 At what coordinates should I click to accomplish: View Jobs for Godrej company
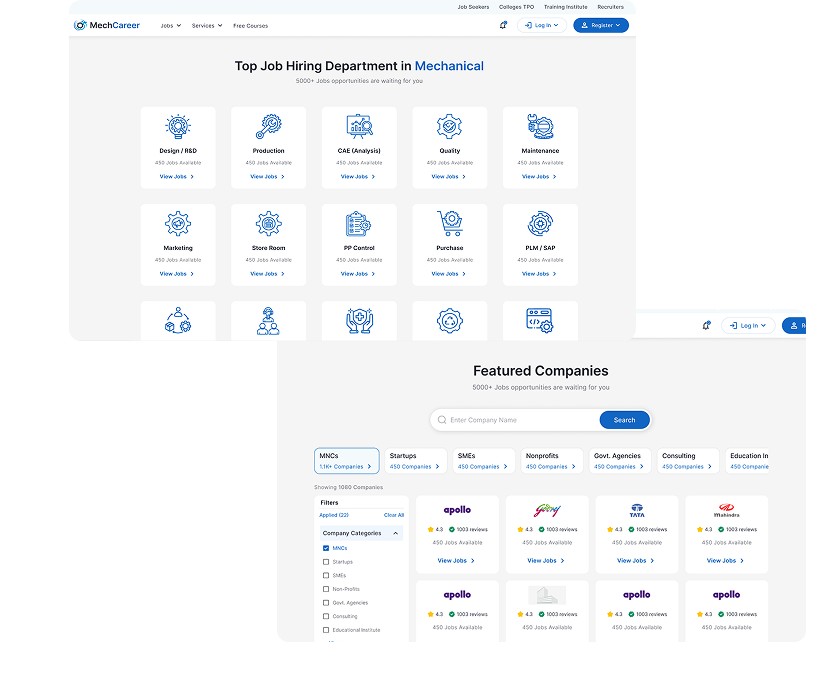(546, 560)
